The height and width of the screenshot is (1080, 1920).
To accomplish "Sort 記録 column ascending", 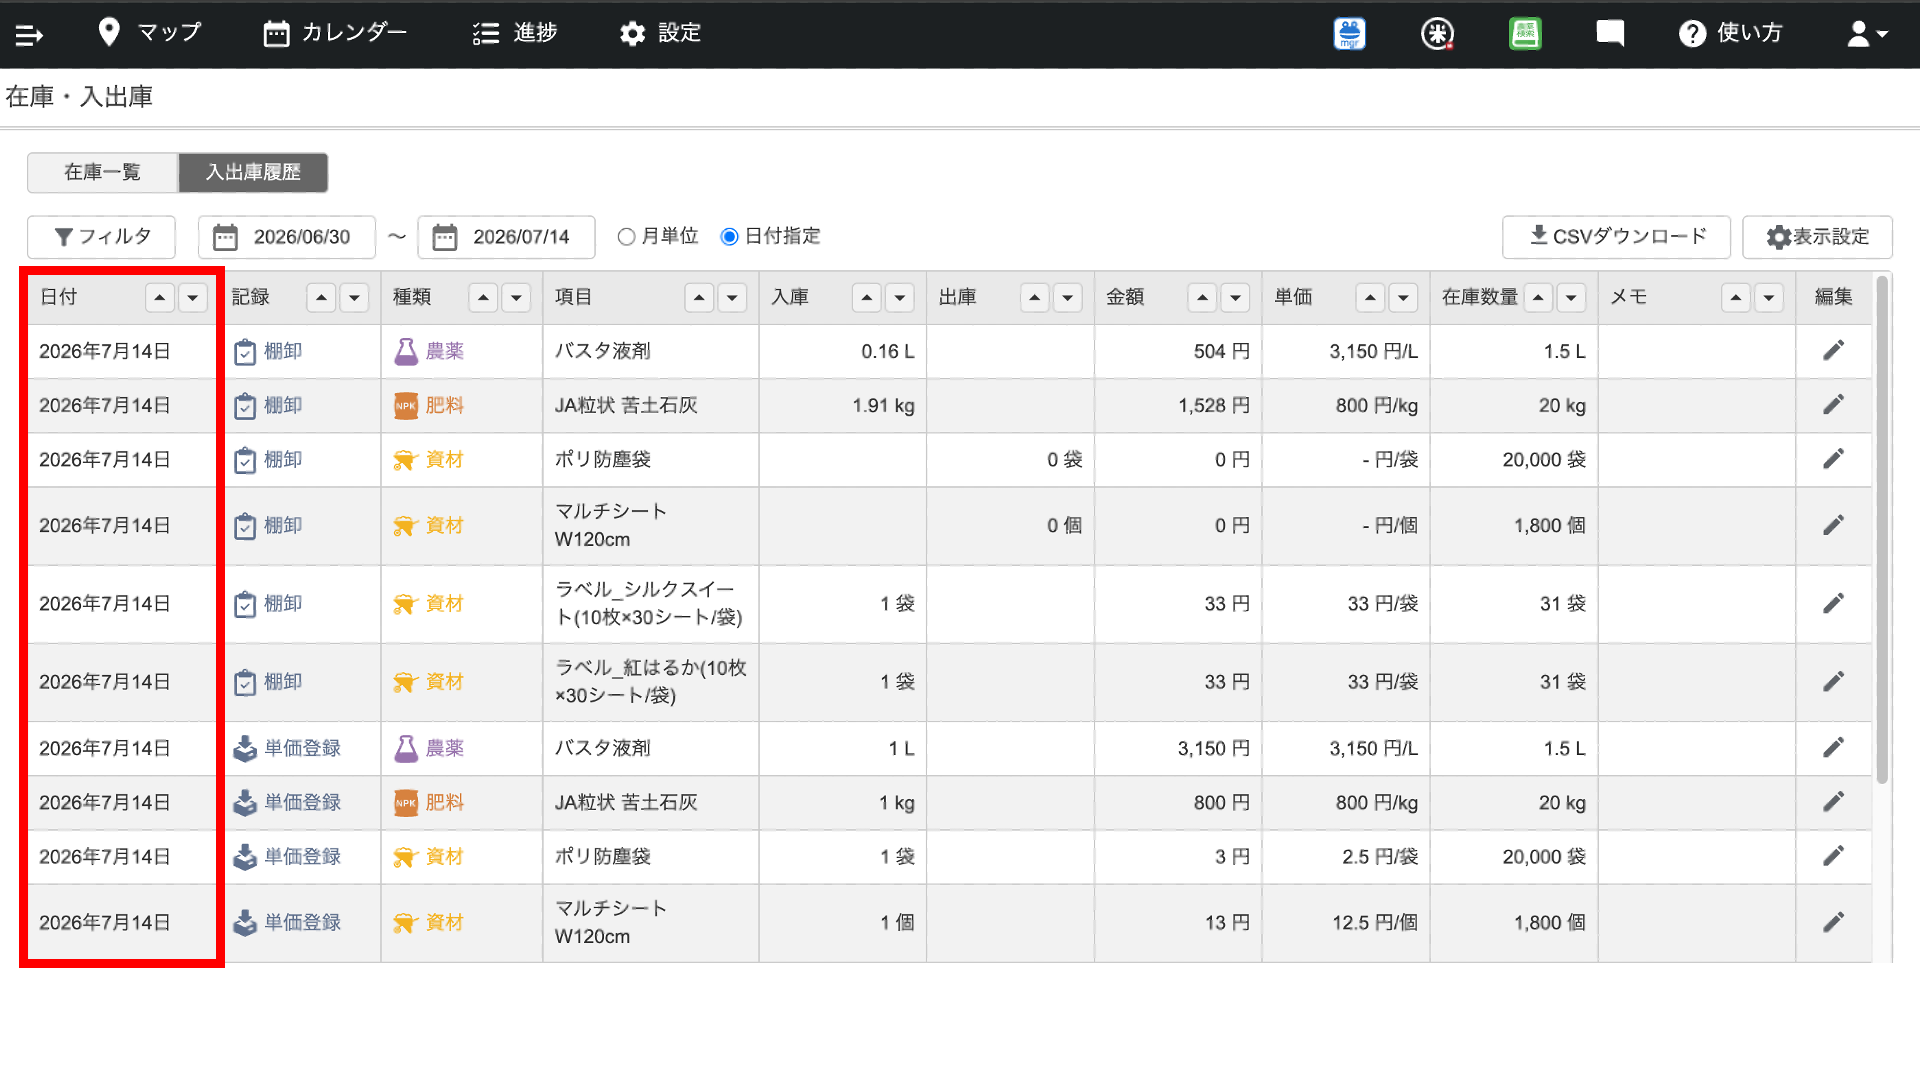I will (x=321, y=297).
